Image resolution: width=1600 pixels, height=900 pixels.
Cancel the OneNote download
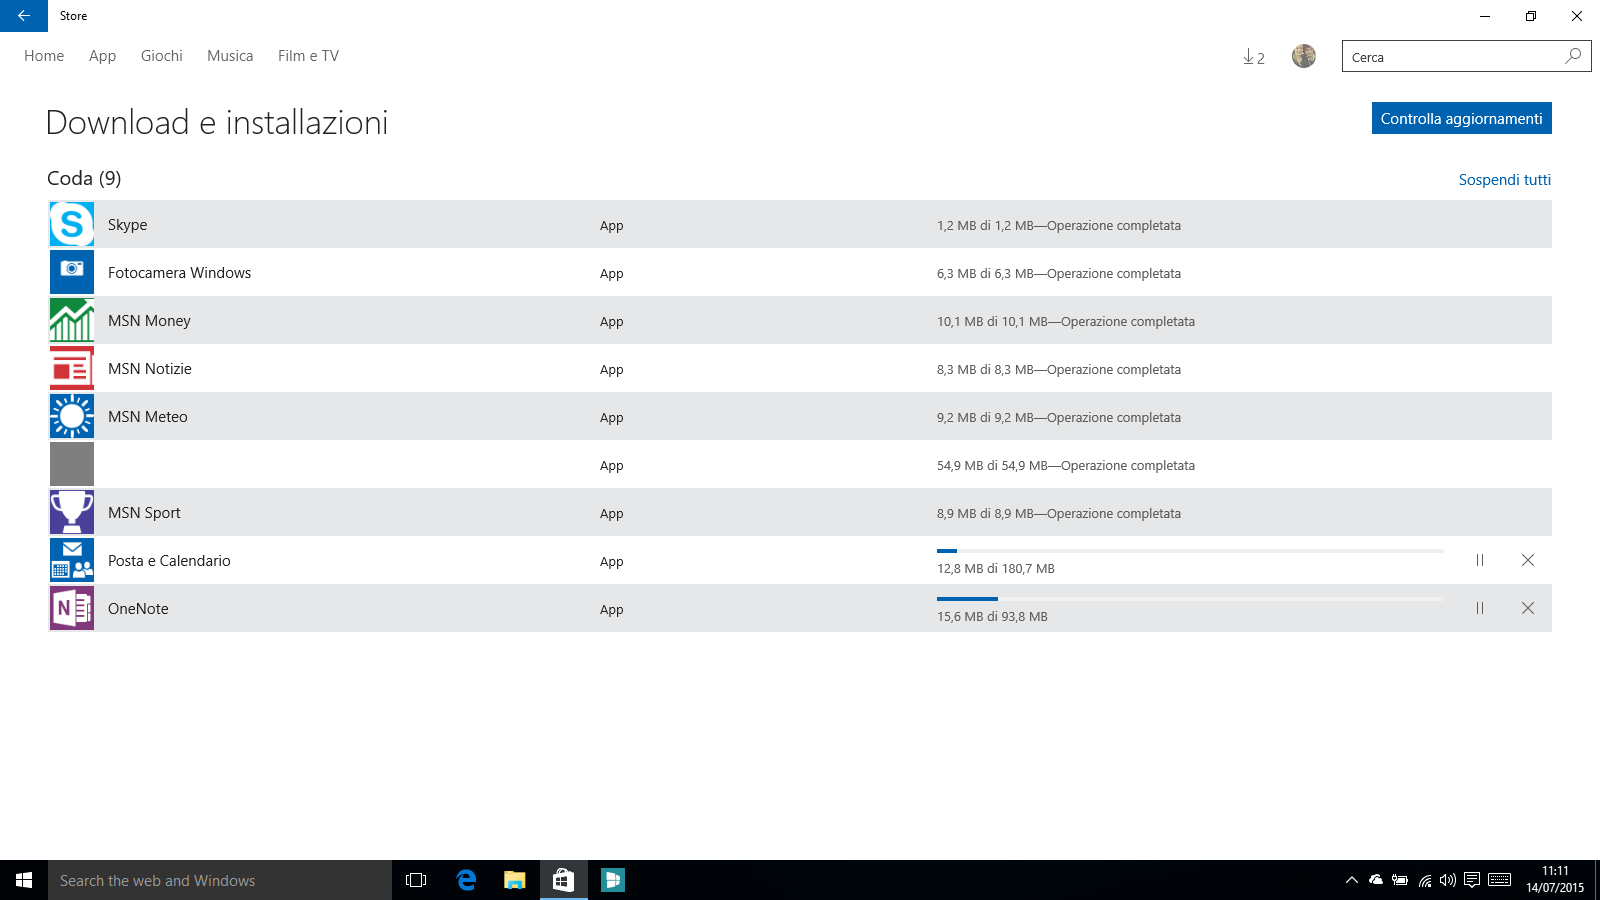1528,608
